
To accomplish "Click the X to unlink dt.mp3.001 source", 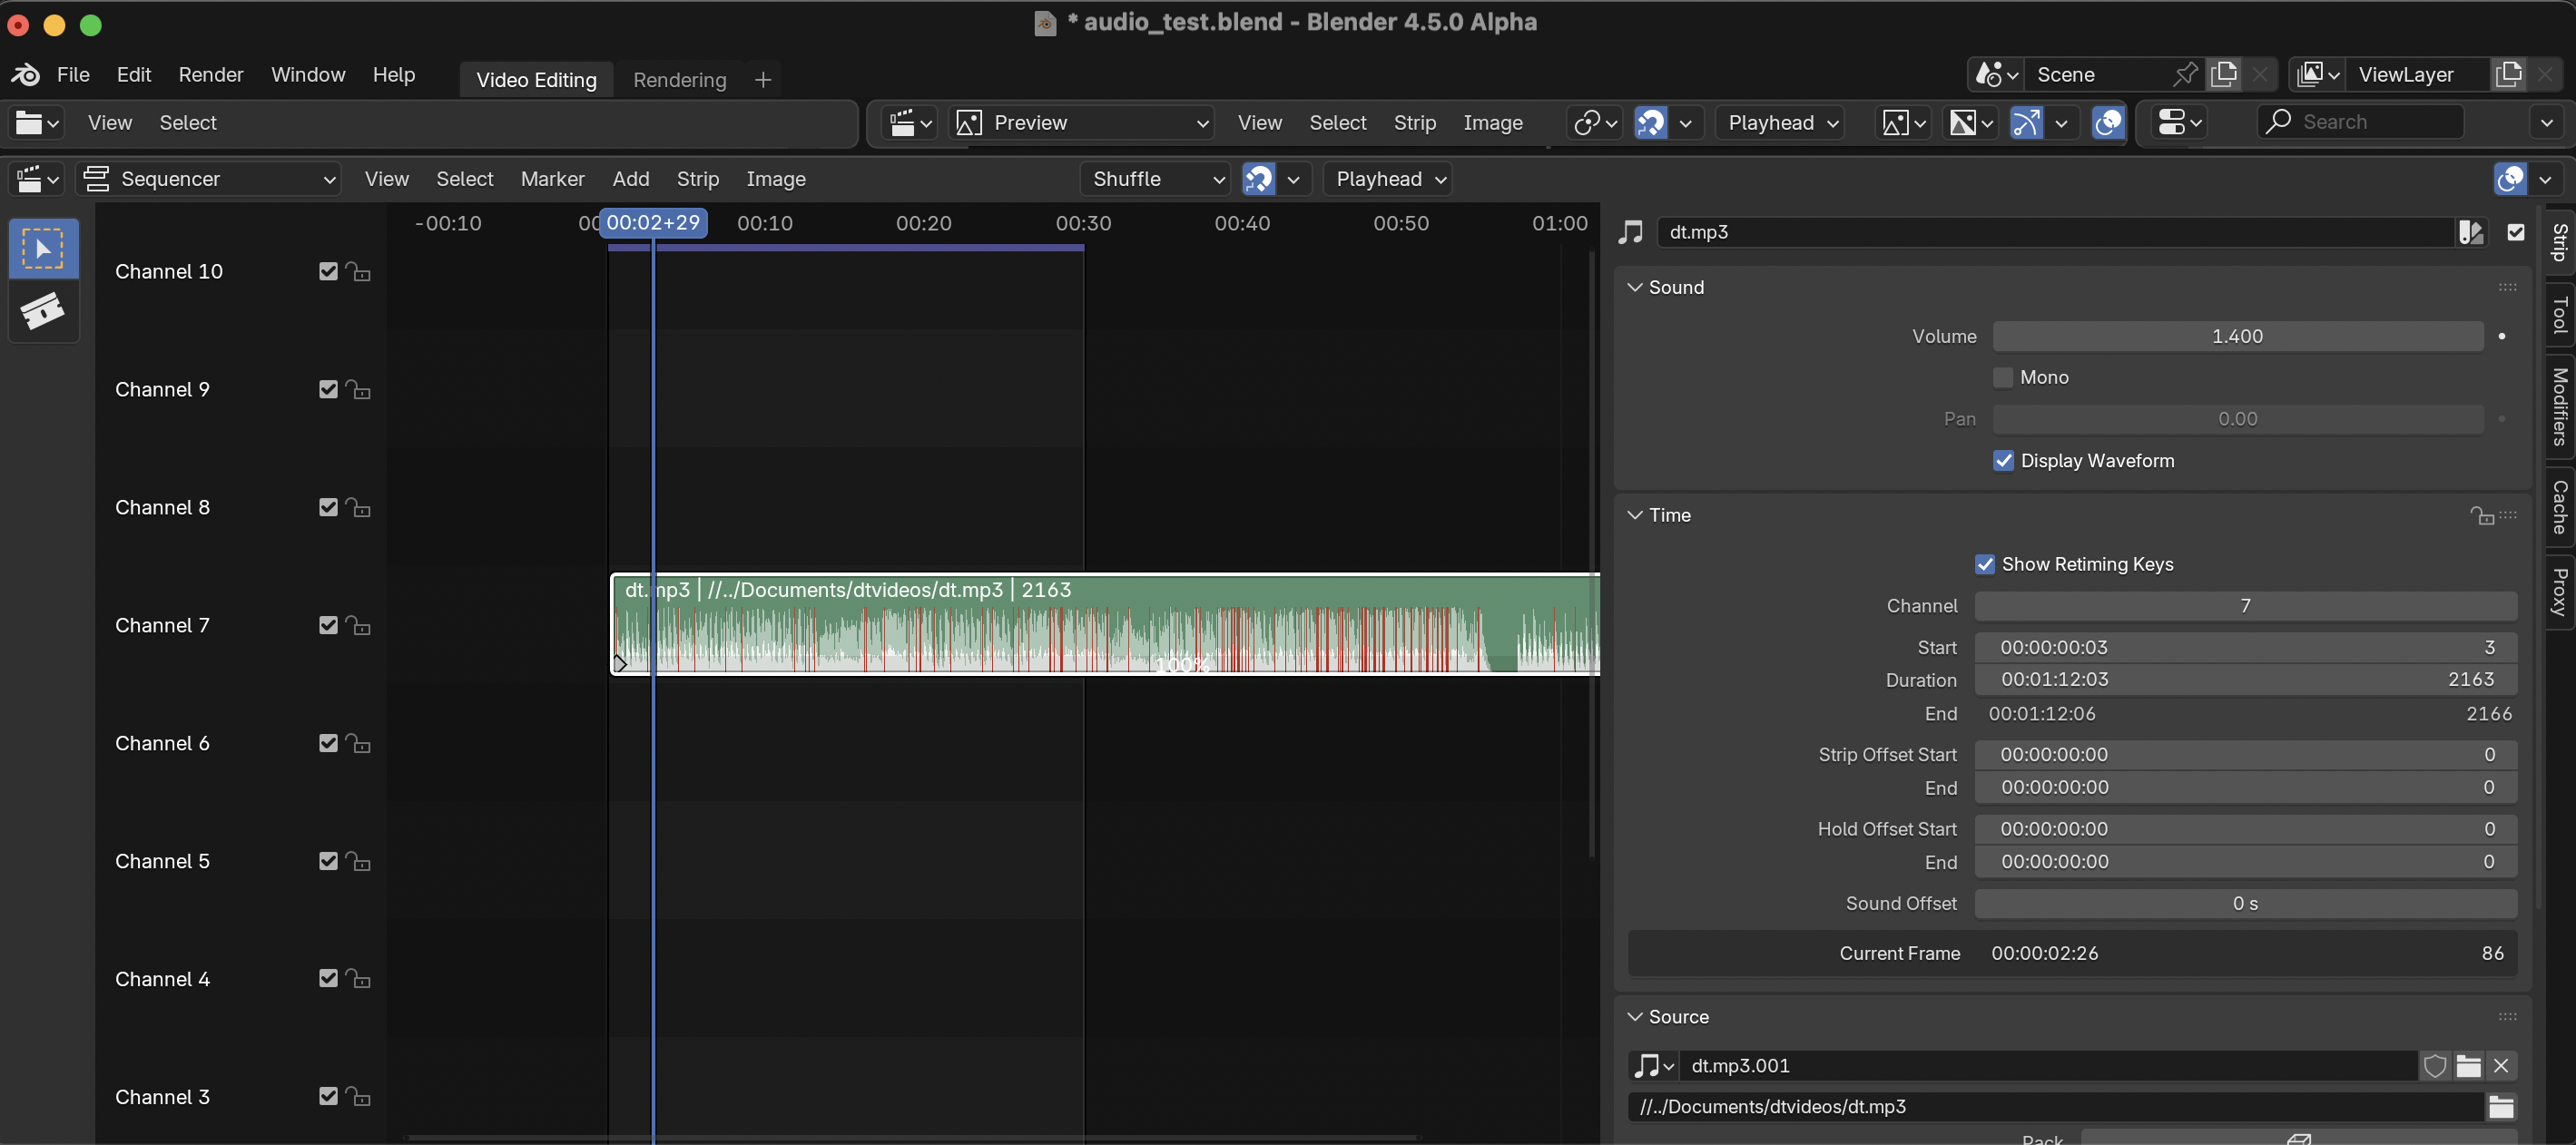I will click(x=2503, y=1066).
